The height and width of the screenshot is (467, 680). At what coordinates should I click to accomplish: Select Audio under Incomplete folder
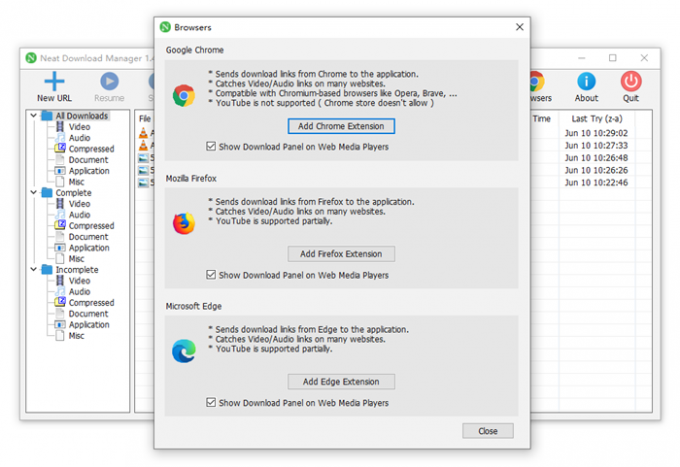point(79,291)
